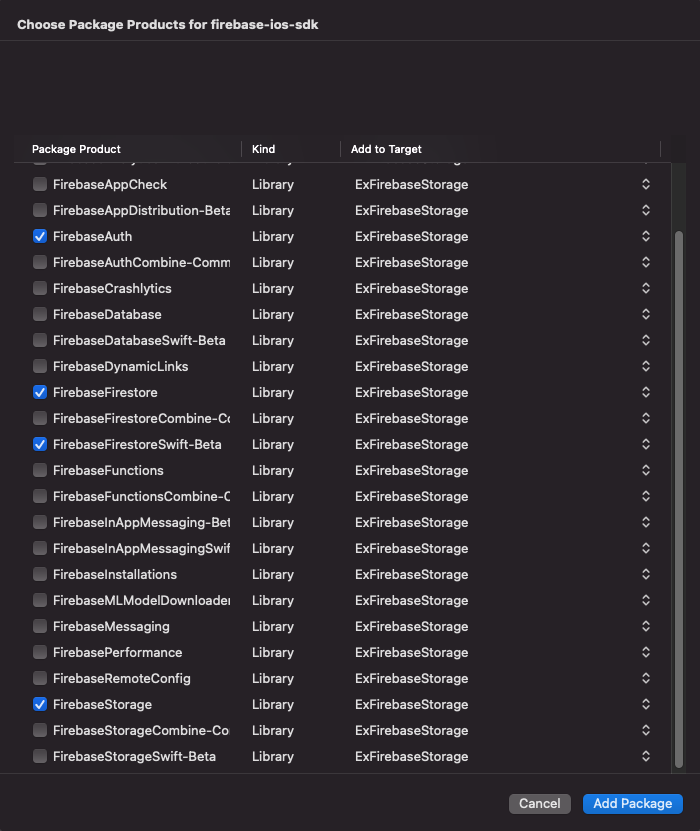The width and height of the screenshot is (700, 831).
Task: Tick the FirebaseMessaging checkbox
Action: tap(40, 625)
